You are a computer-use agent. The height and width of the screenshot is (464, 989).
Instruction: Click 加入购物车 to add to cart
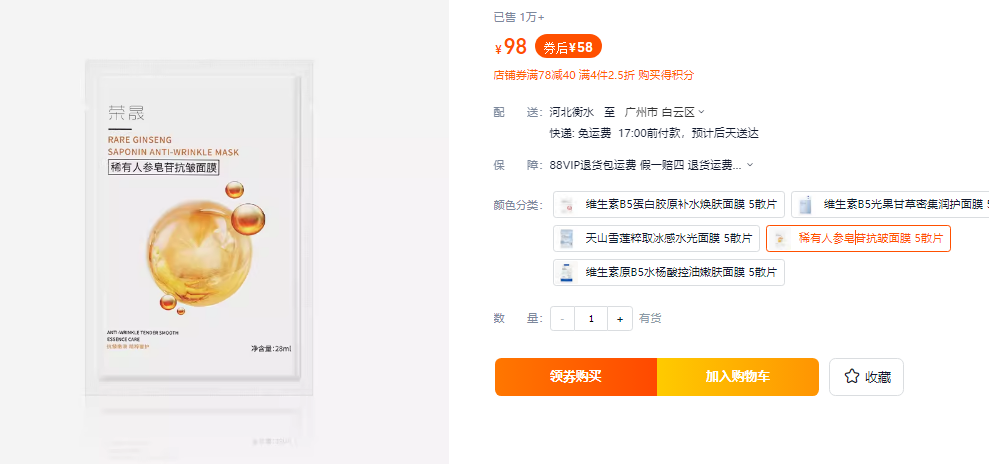(738, 377)
